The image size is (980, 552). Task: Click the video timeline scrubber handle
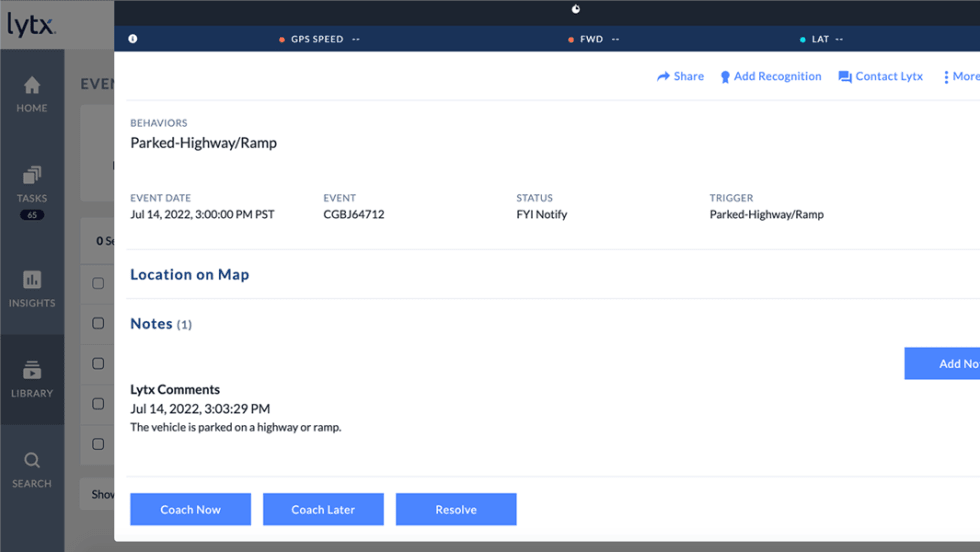click(x=576, y=9)
